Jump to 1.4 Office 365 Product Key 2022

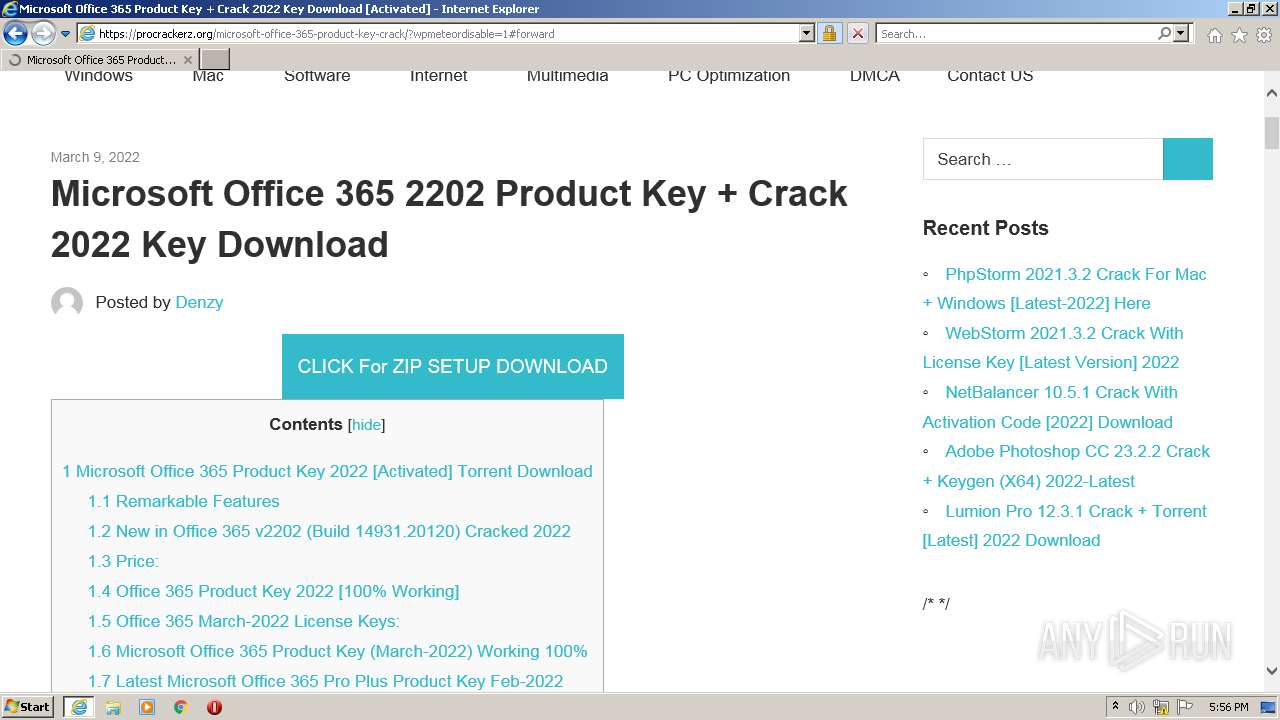[273, 591]
